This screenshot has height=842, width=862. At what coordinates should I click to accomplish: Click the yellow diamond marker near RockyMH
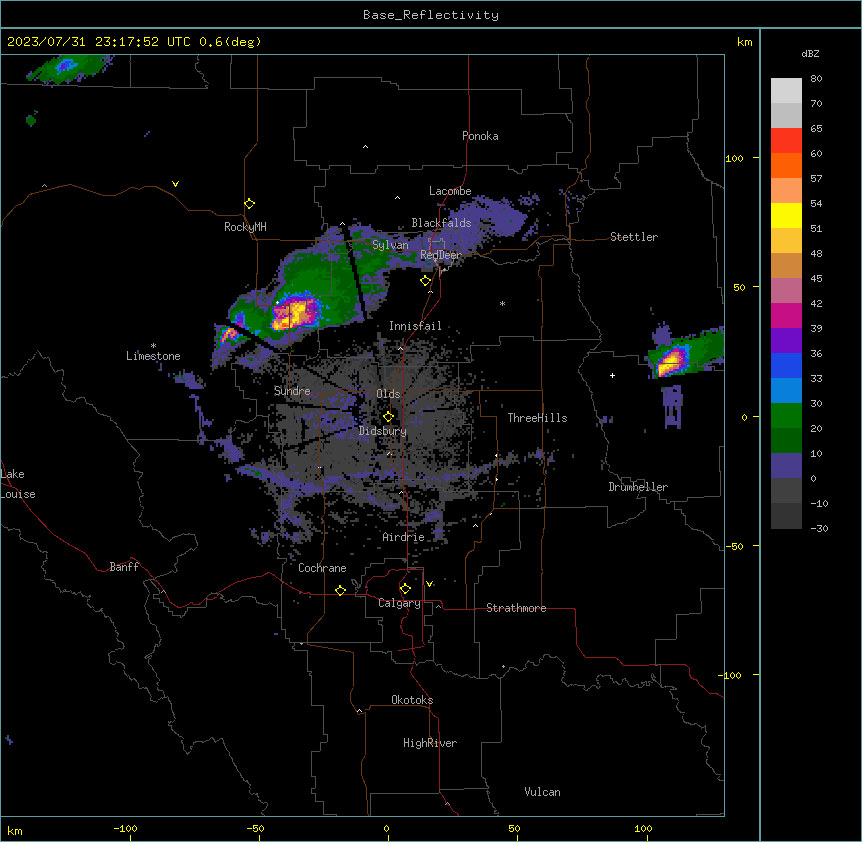point(250,204)
